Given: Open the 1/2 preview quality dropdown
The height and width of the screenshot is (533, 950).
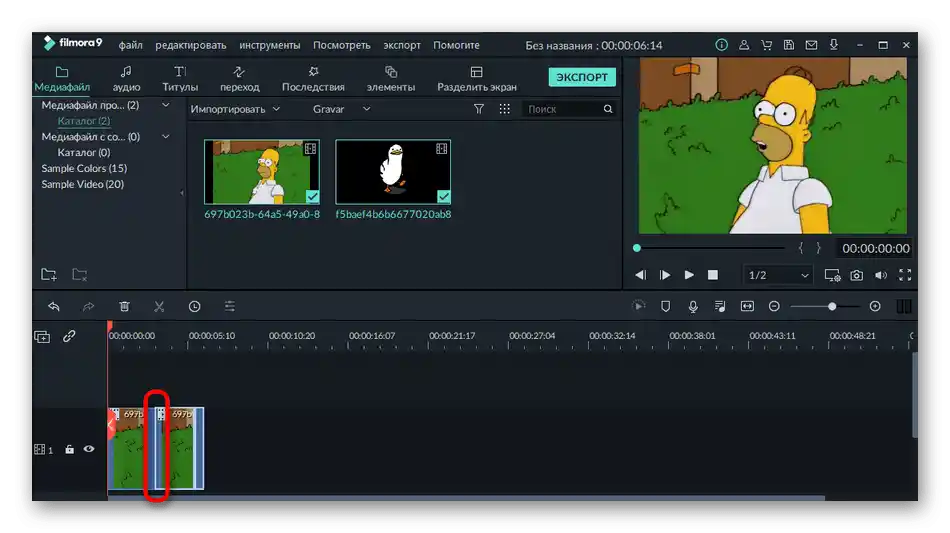Looking at the screenshot, I should 779,275.
